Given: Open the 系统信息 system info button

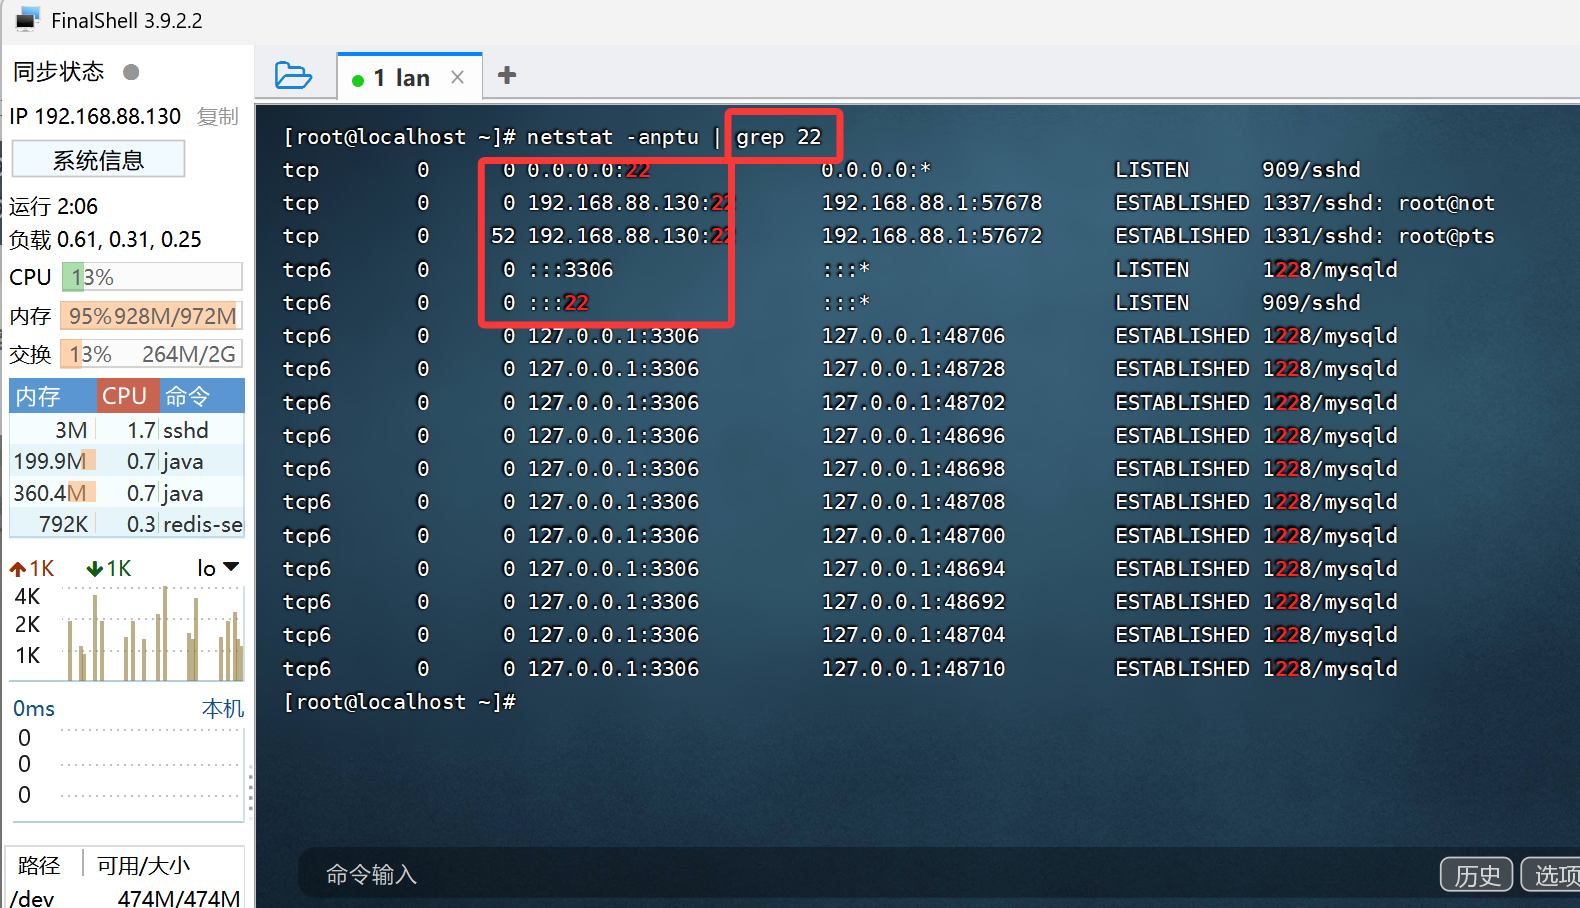Looking at the screenshot, I should [x=98, y=160].
